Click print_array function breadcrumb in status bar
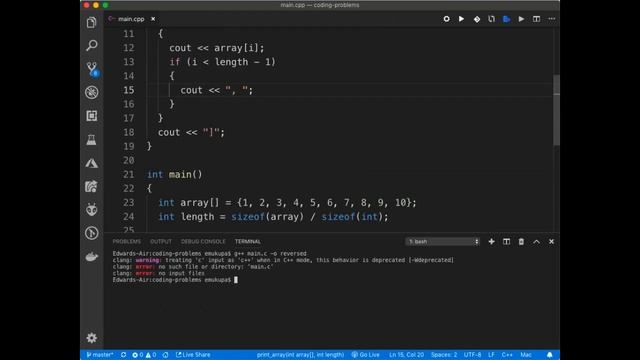The width and height of the screenshot is (640, 360). tap(300, 355)
